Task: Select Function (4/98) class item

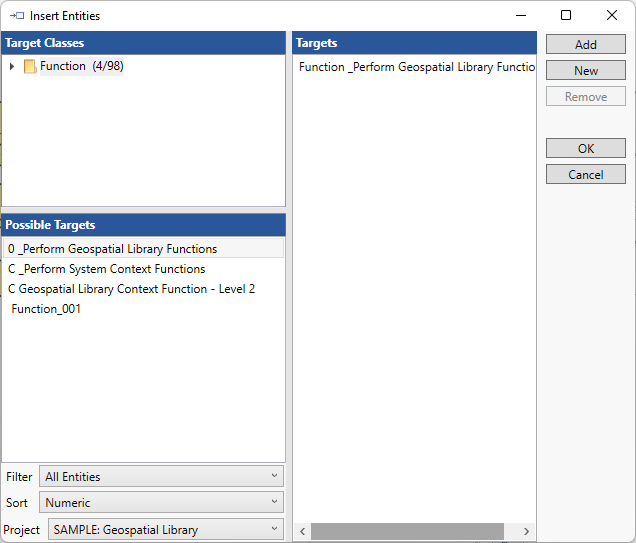Action: point(81,66)
